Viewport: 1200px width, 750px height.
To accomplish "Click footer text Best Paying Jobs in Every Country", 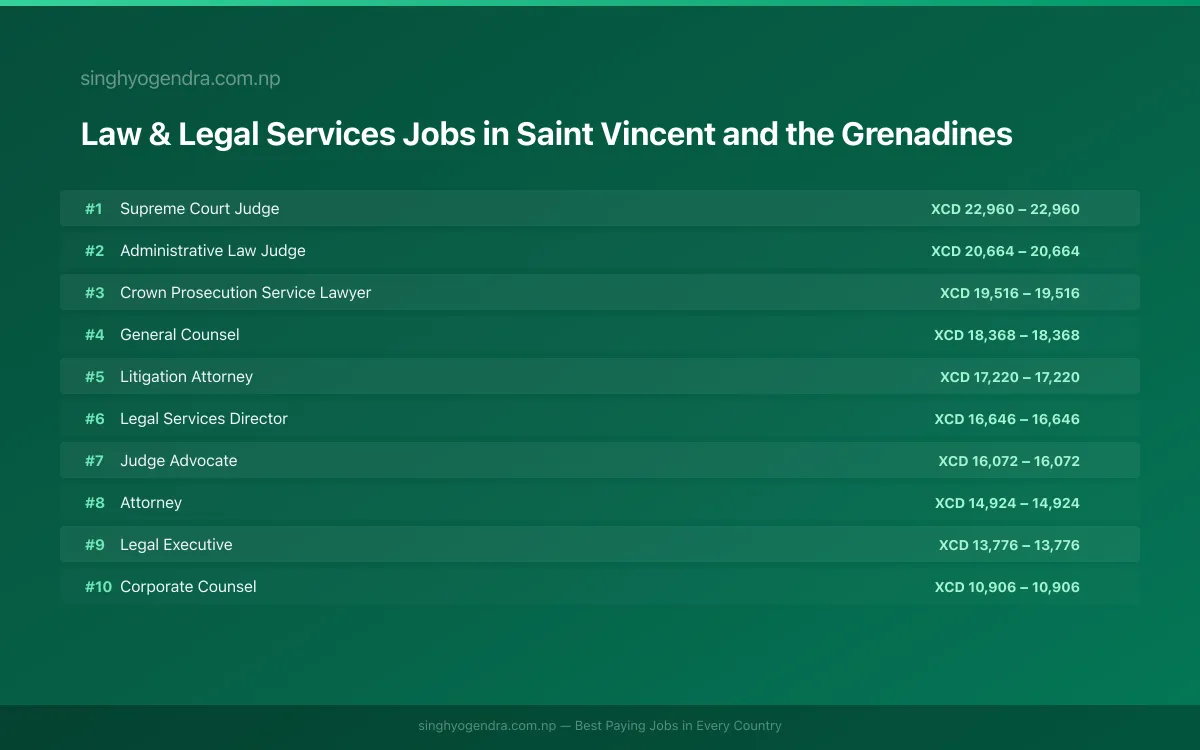I will (678, 726).
